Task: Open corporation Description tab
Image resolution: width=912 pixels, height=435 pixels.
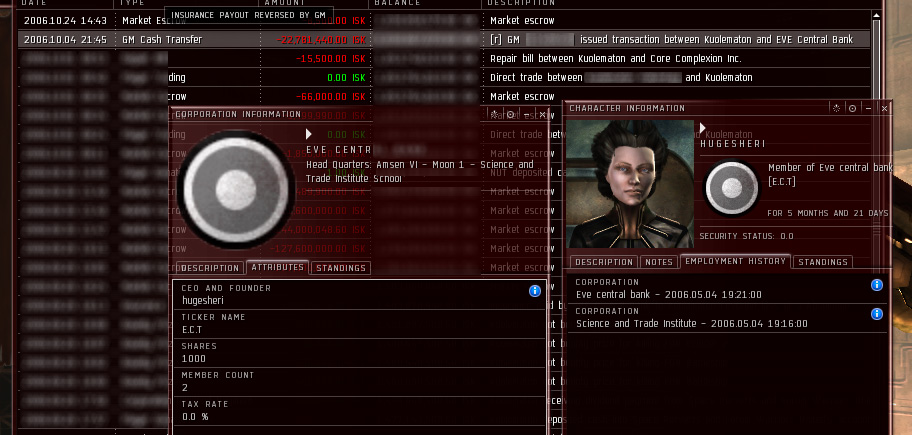Action: (x=209, y=268)
